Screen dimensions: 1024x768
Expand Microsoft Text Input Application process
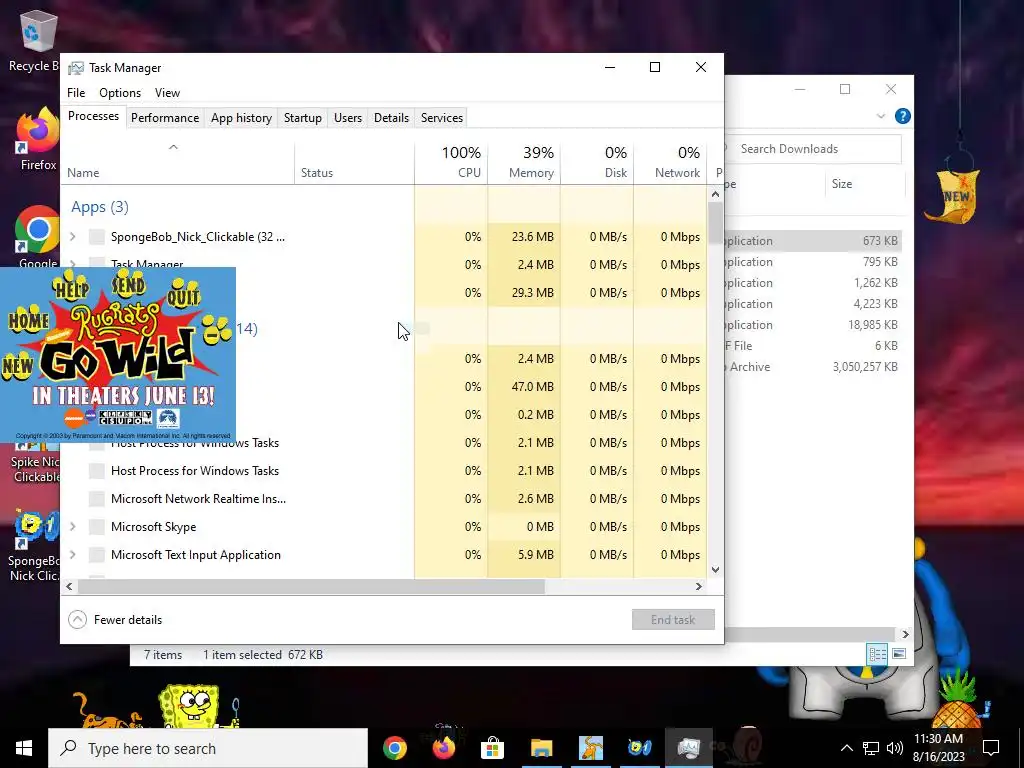pyautogui.click(x=72, y=554)
